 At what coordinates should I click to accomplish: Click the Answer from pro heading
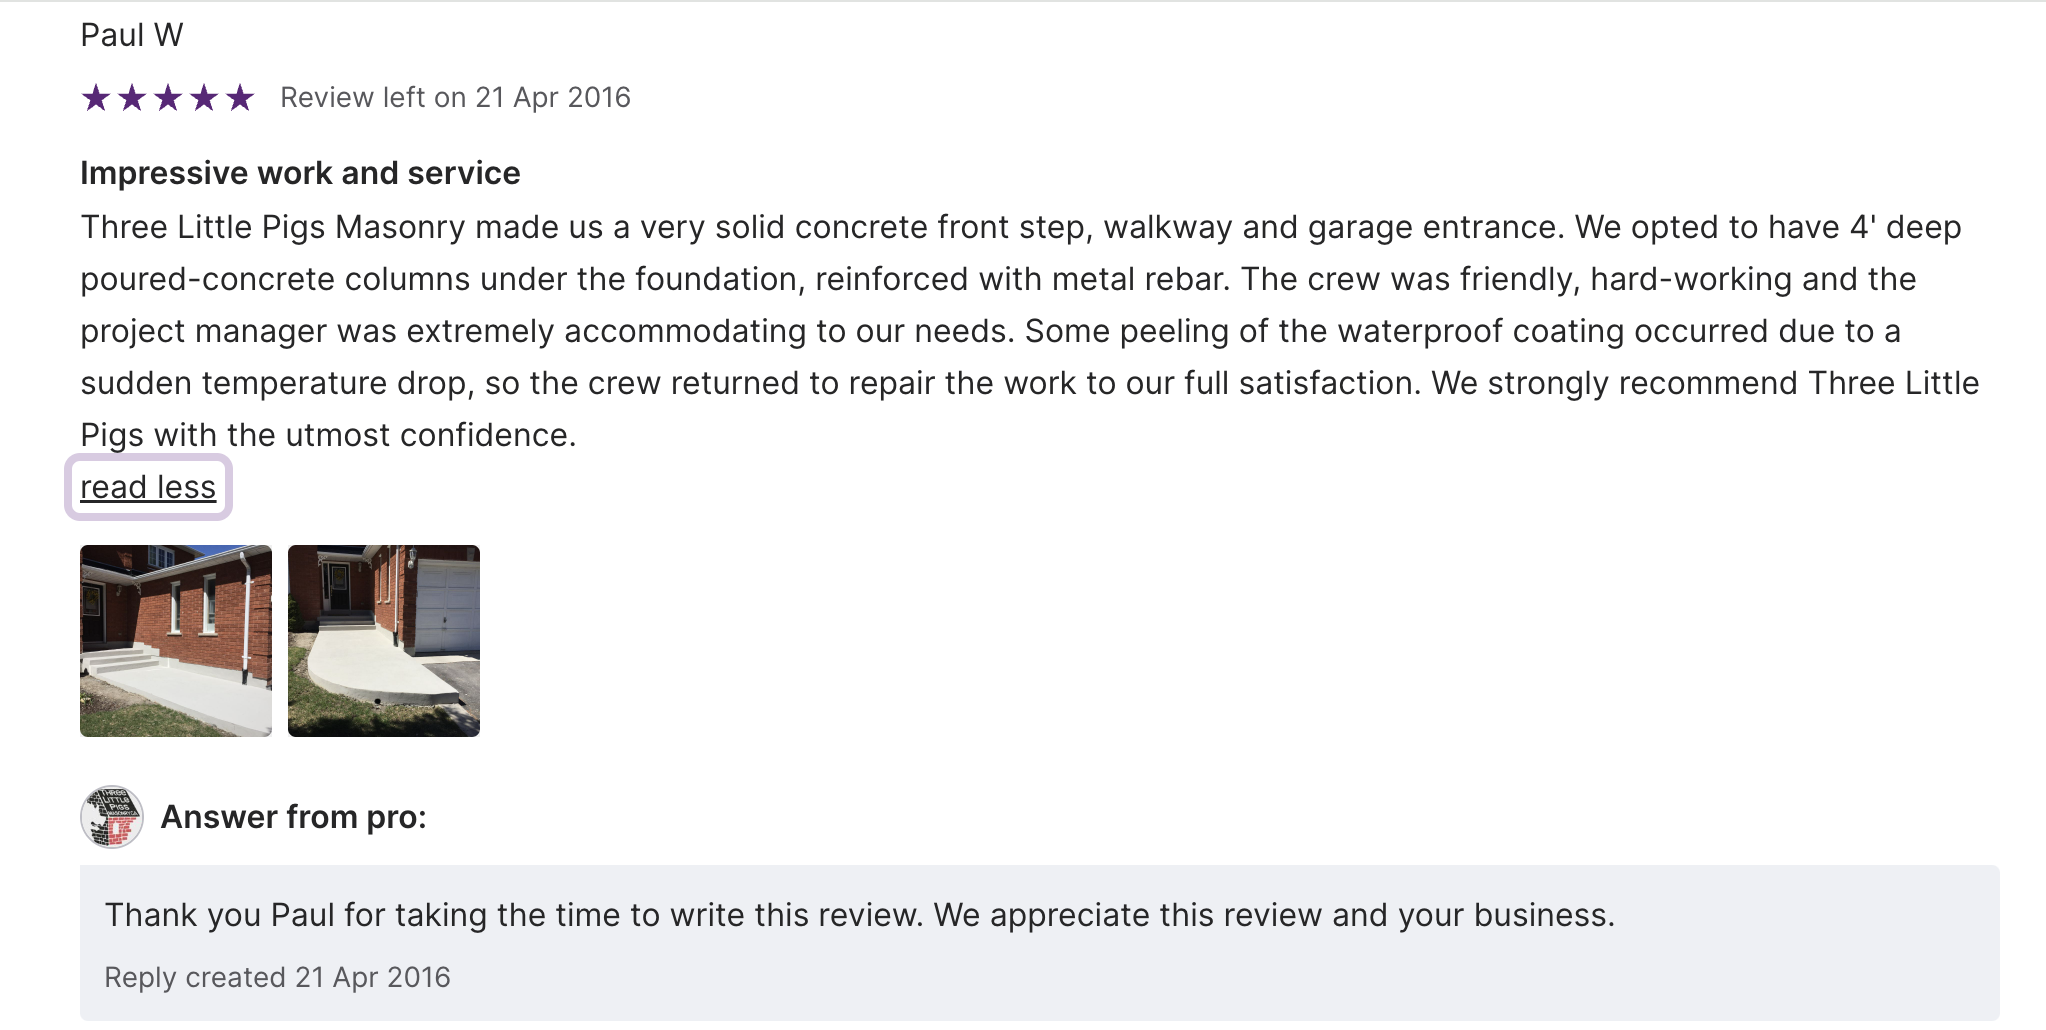pos(294,817)
